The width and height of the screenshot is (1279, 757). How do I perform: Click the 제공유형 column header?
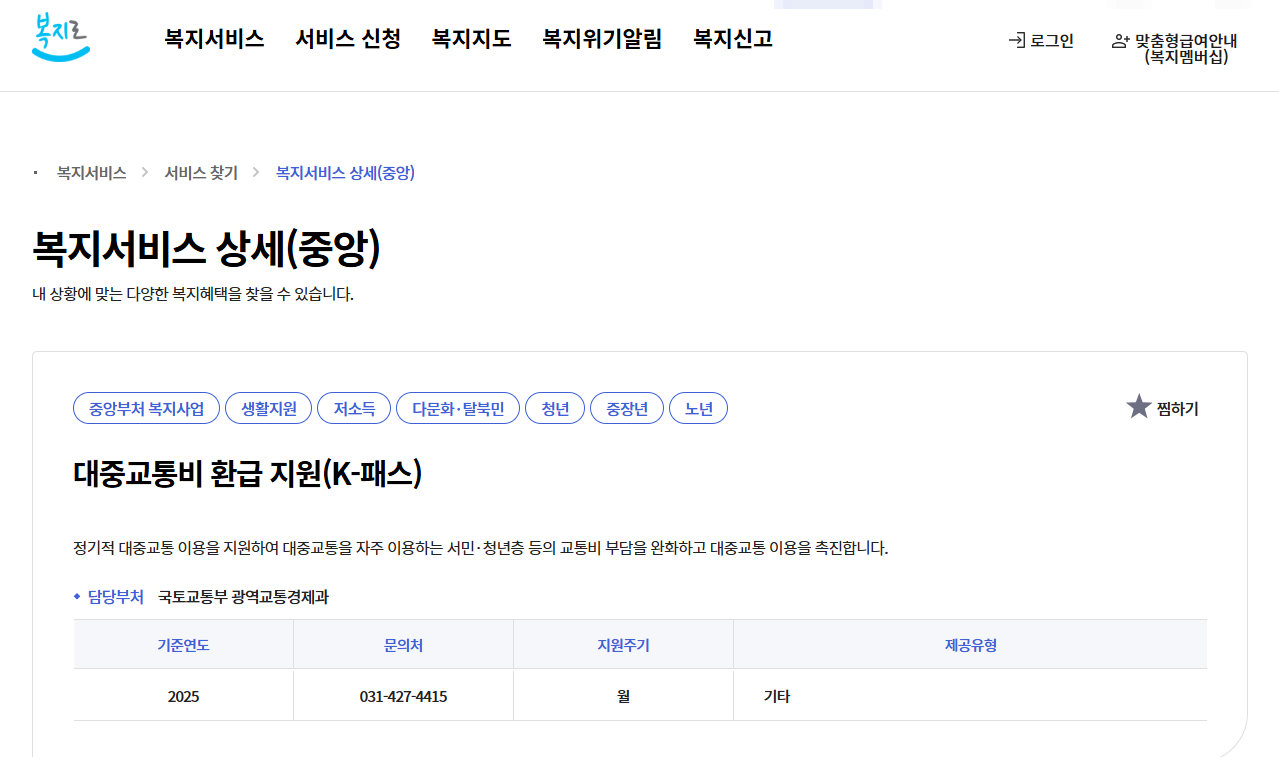[x=970, y=645]
